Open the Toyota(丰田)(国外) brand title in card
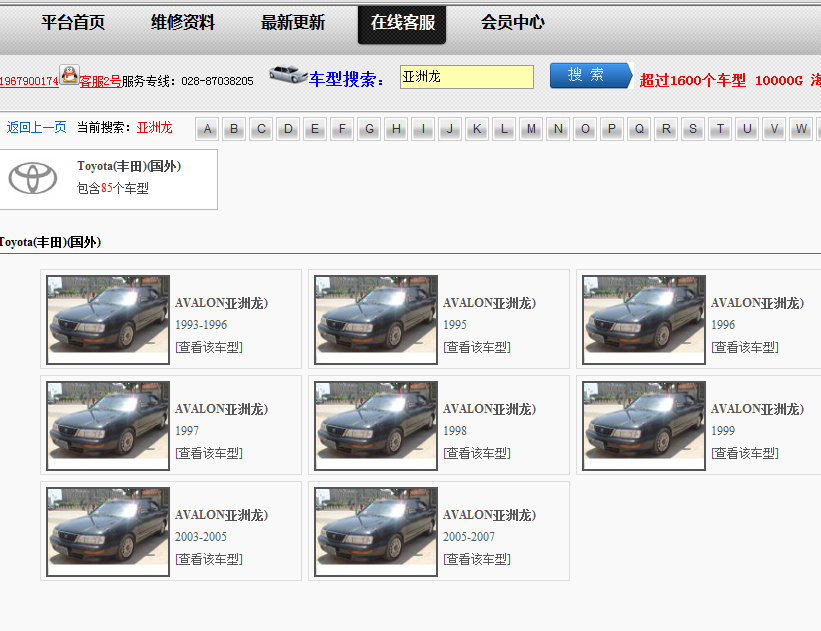The image size is (821, 631). (x=129, y=166)
